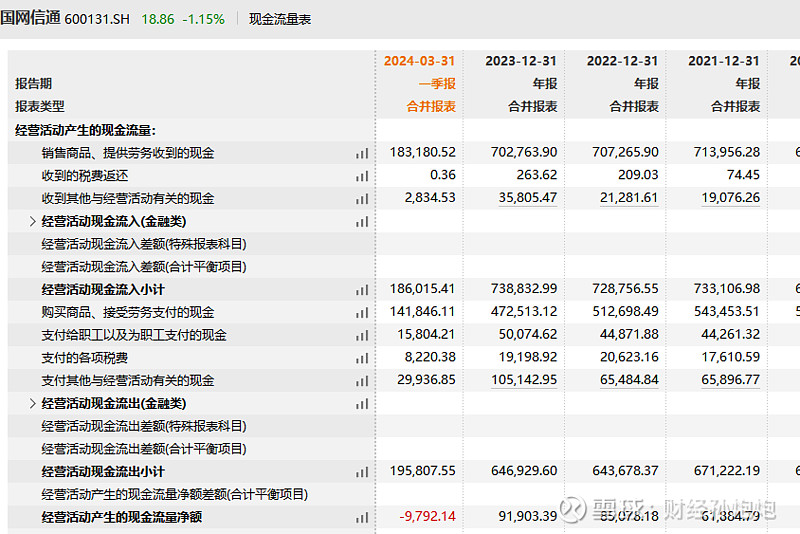
Task: Select cell value 29,936.85
Action: [x=427, y=380]
